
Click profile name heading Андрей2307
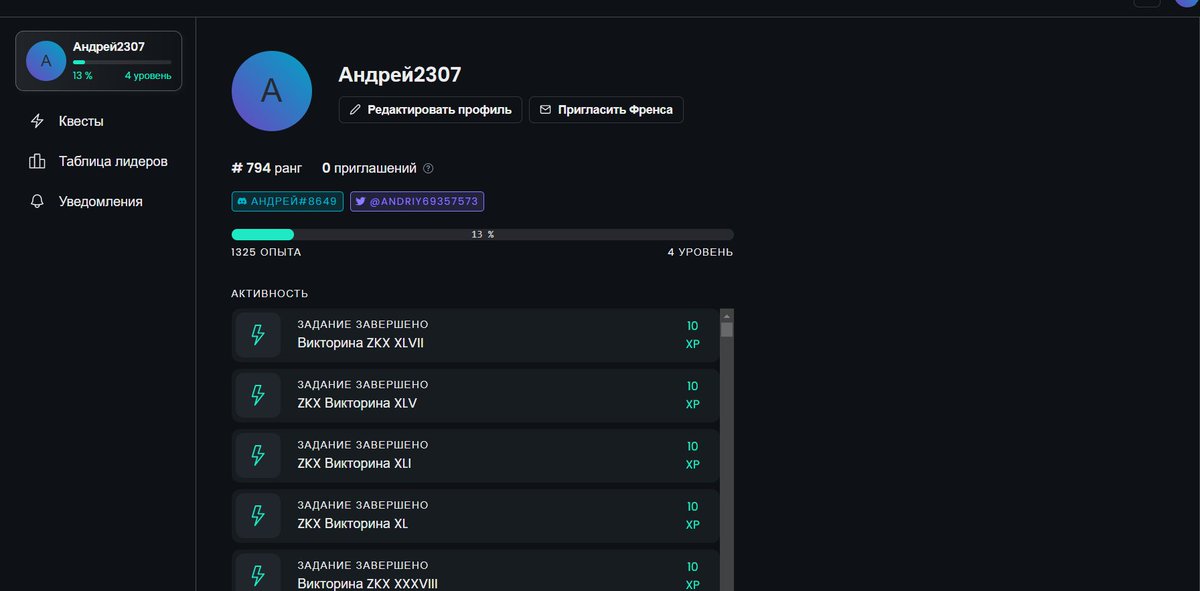400,74
